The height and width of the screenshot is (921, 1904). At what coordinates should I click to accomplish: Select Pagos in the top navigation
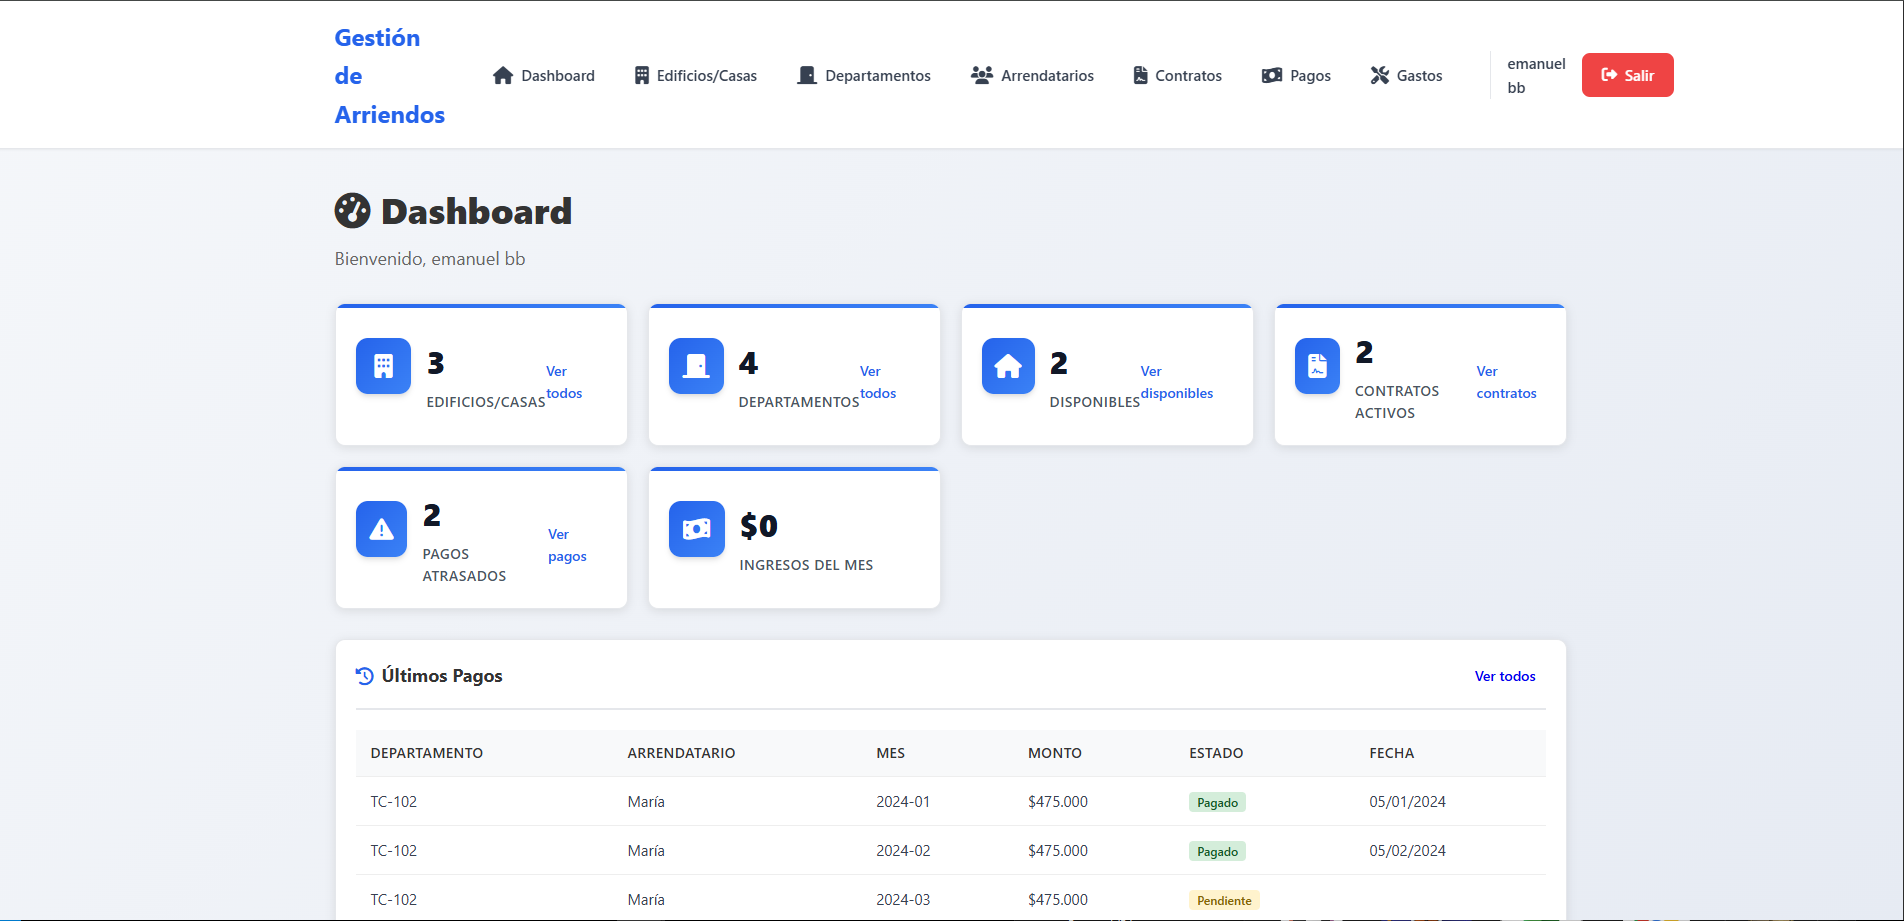(1296, 75)
